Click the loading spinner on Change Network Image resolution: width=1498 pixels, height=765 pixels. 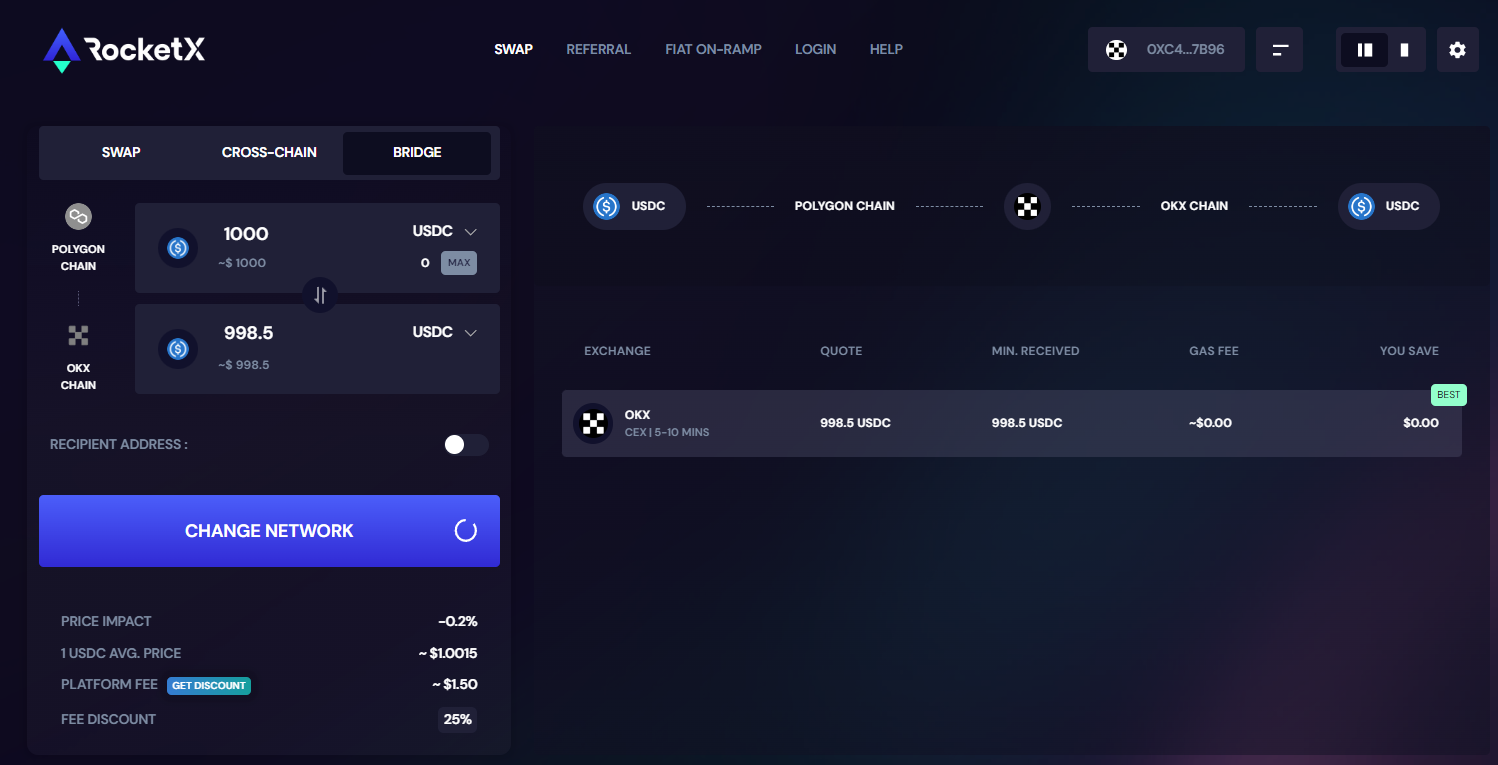(465, 531)
